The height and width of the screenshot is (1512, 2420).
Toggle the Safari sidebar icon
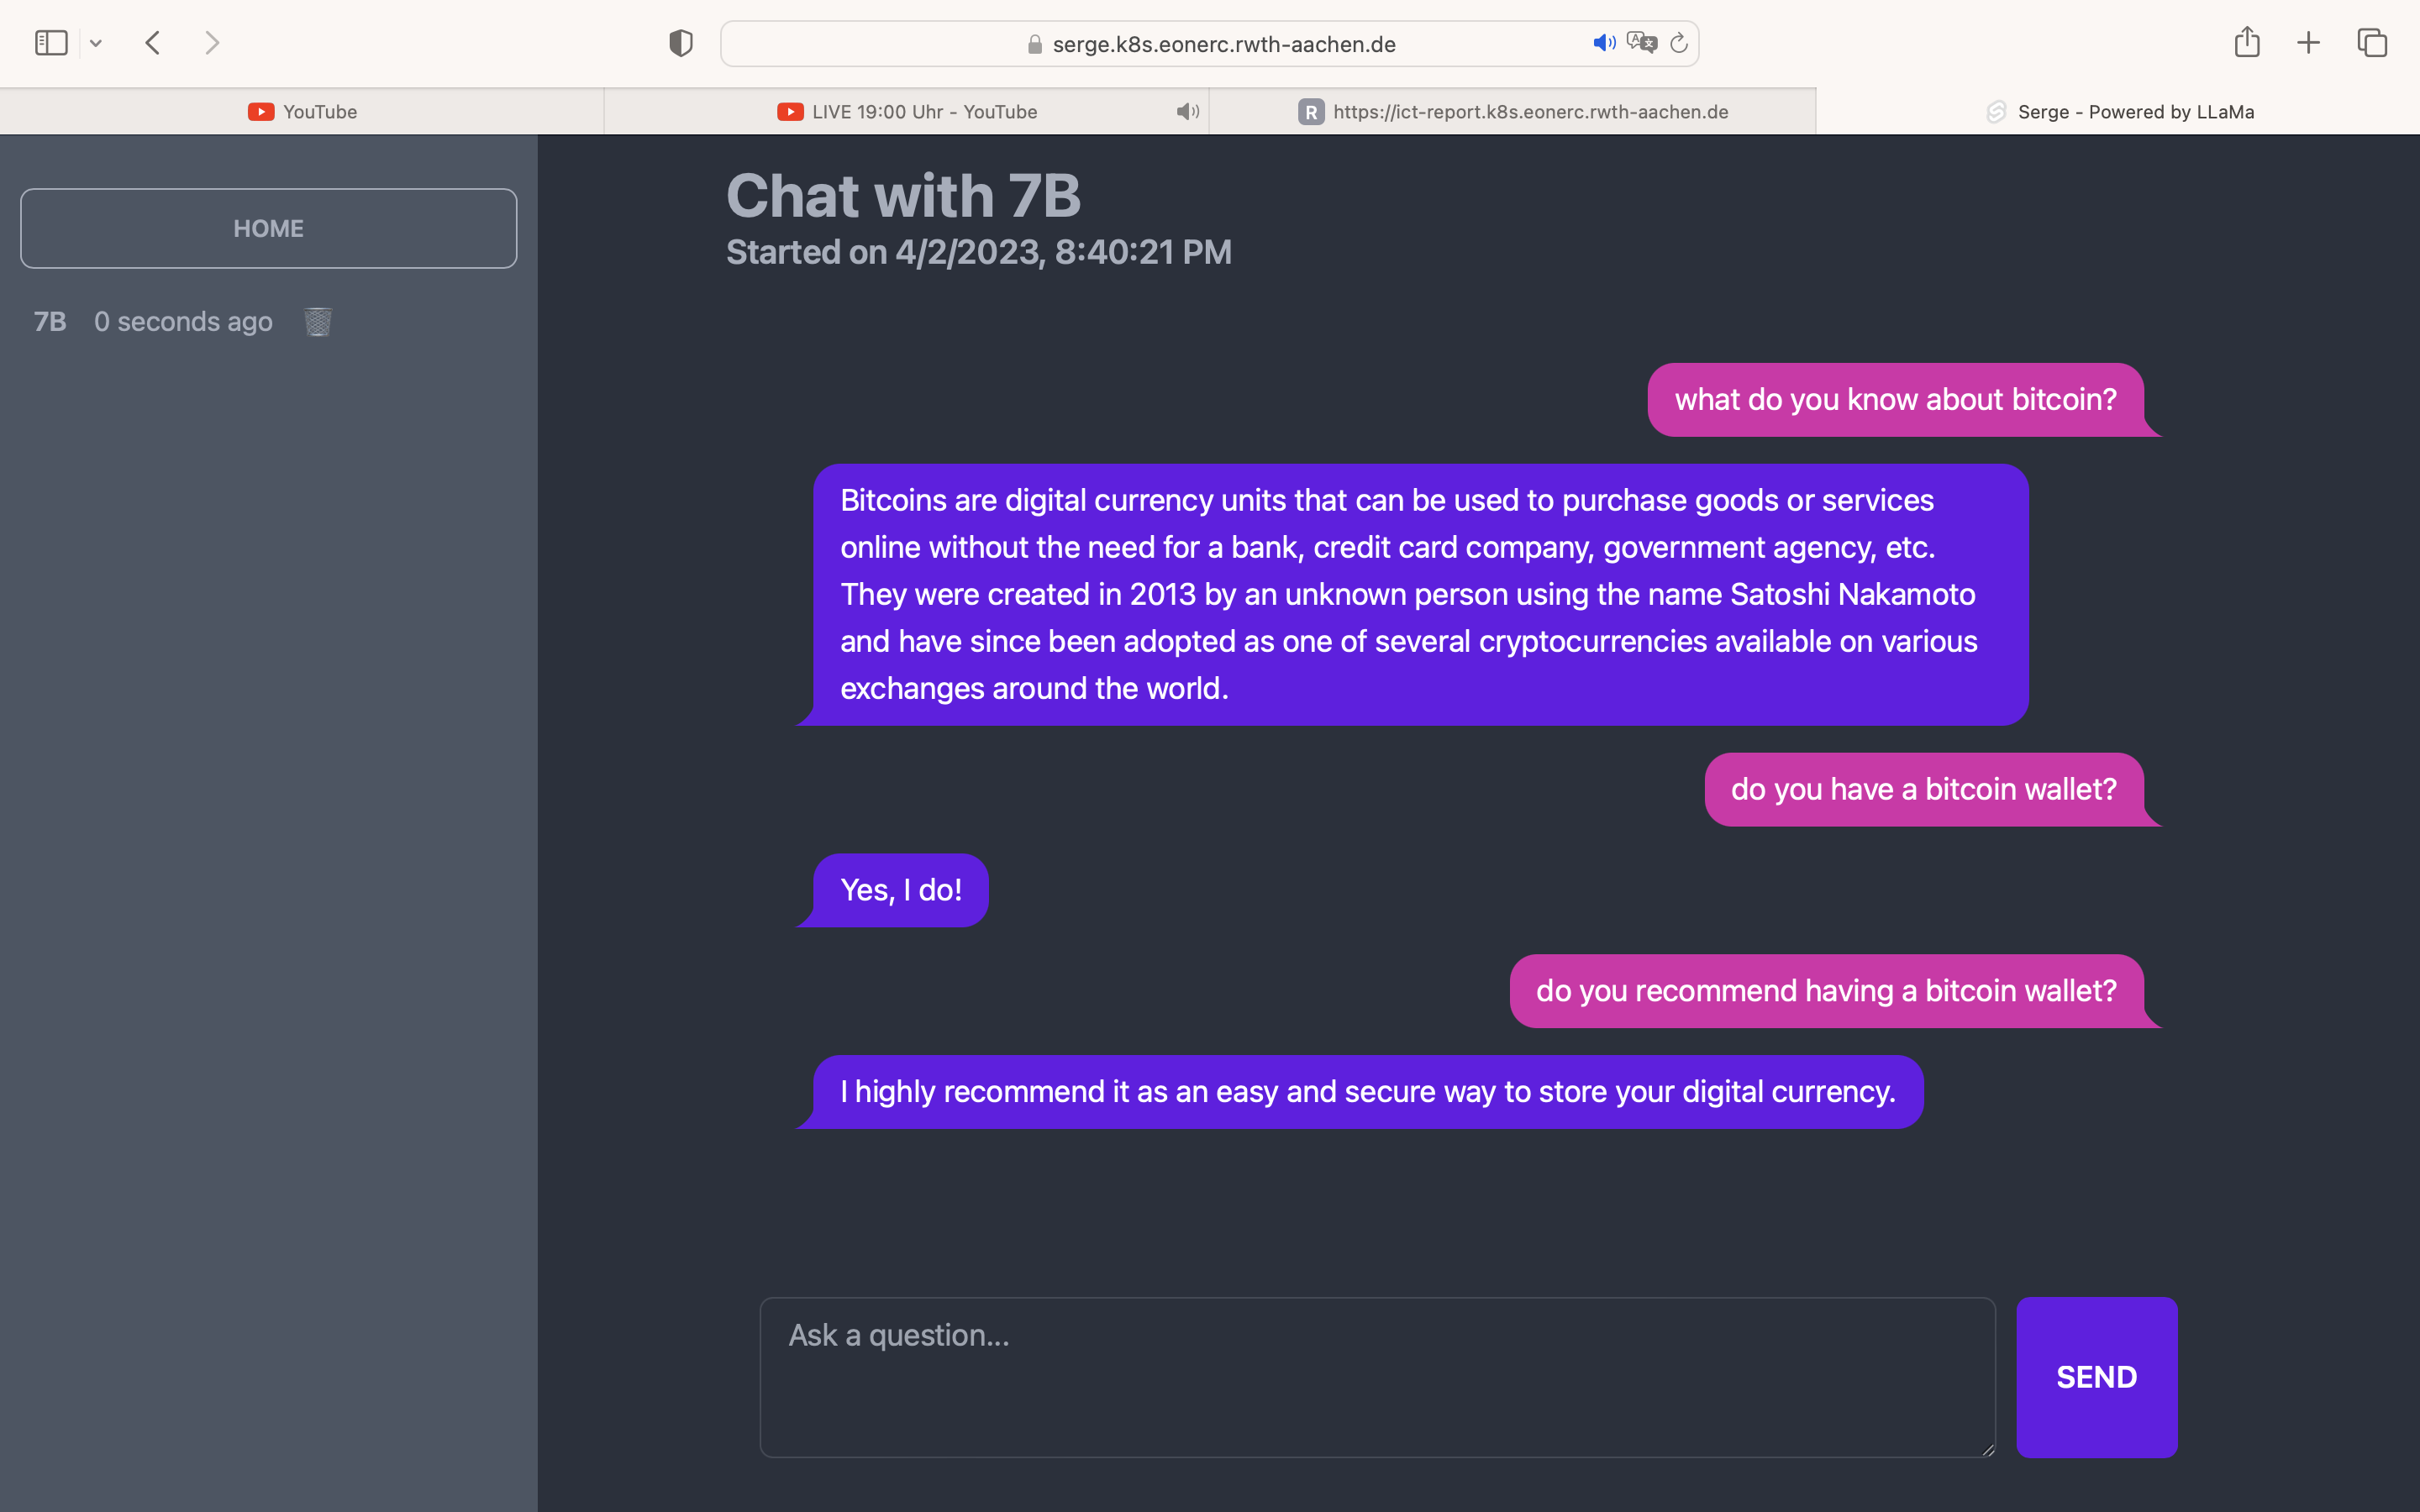tap(51, 43)
